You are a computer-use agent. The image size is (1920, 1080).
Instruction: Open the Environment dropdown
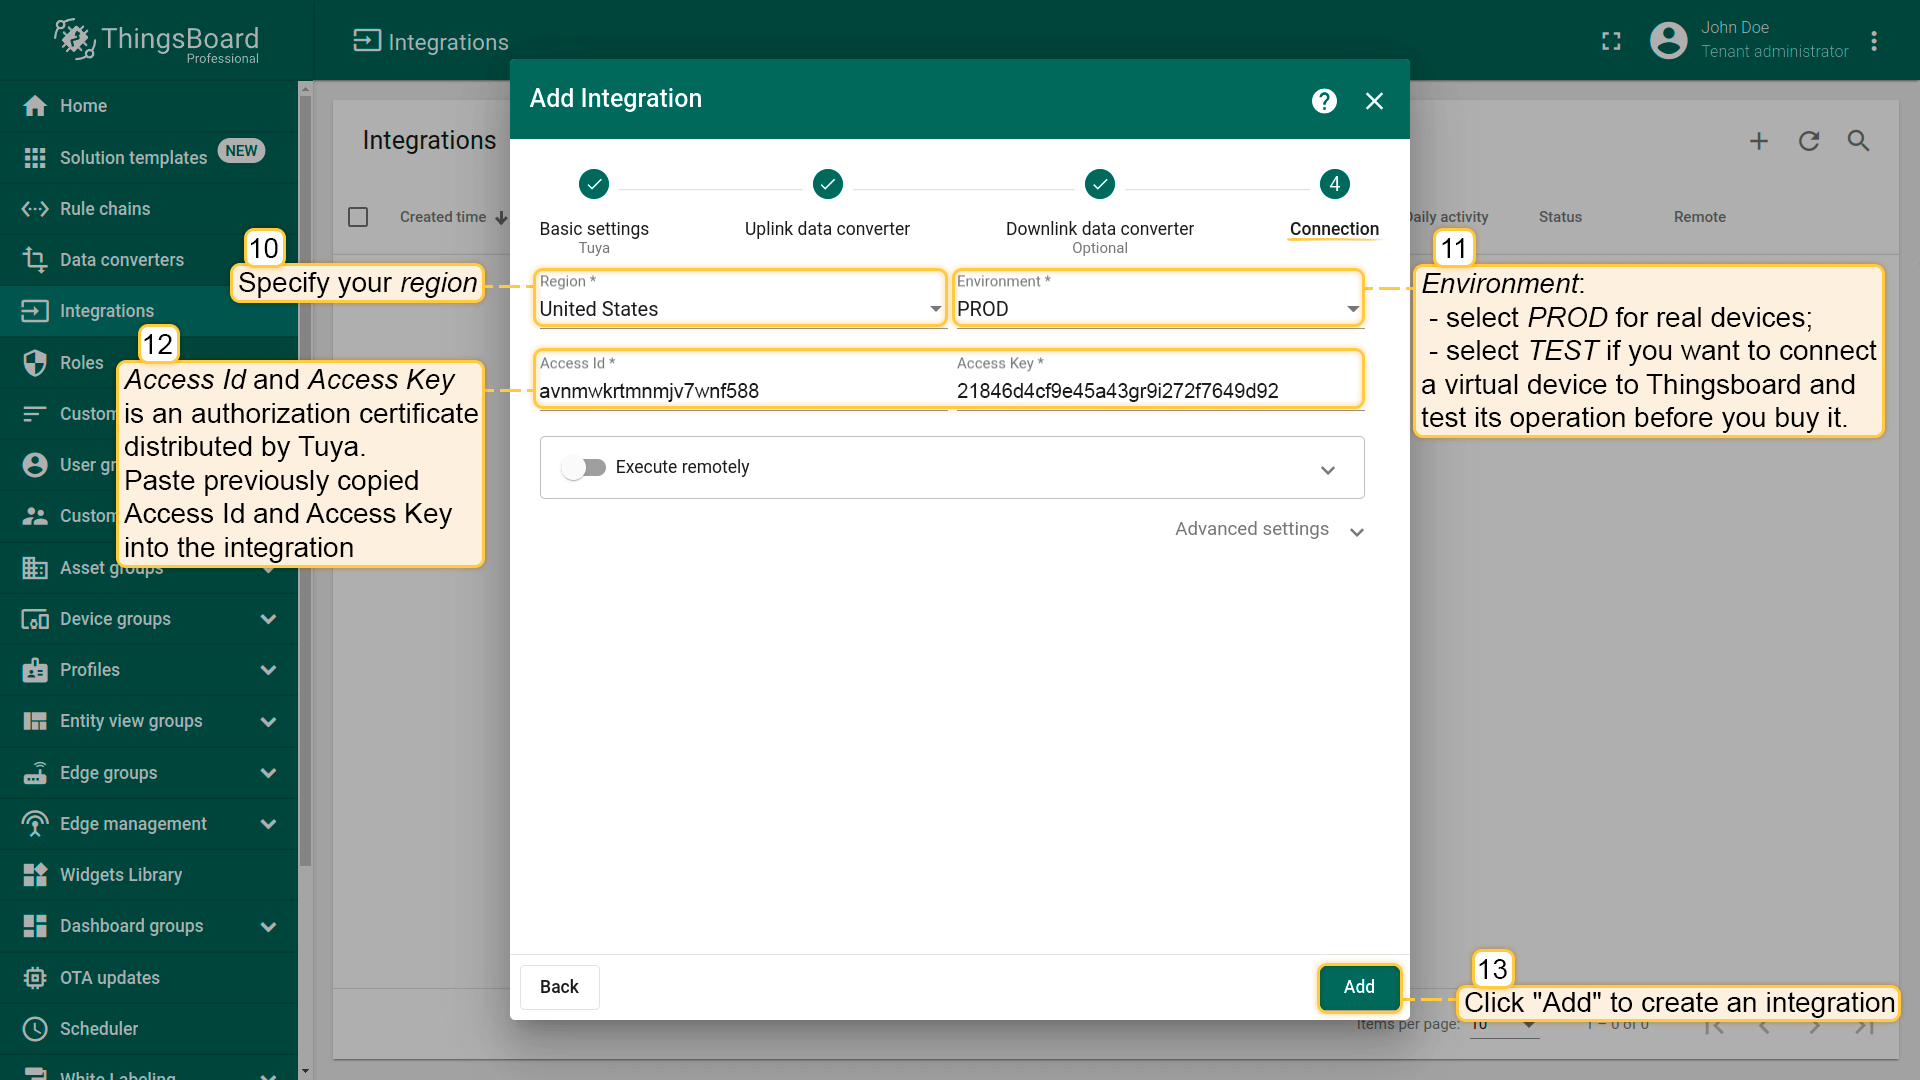[x=1157, y=309]
